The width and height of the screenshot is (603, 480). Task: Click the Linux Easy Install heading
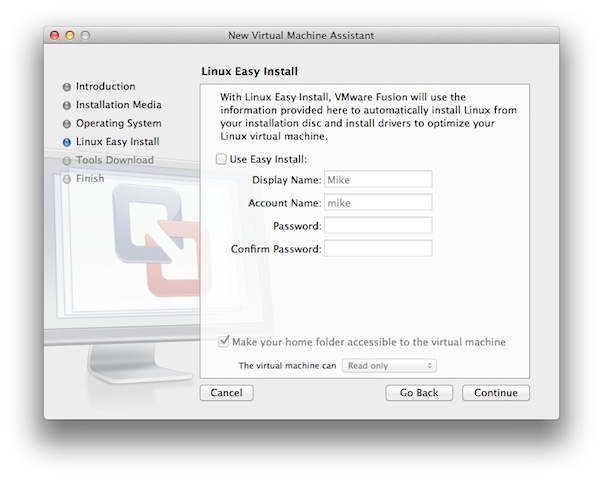tap(250, 71)
